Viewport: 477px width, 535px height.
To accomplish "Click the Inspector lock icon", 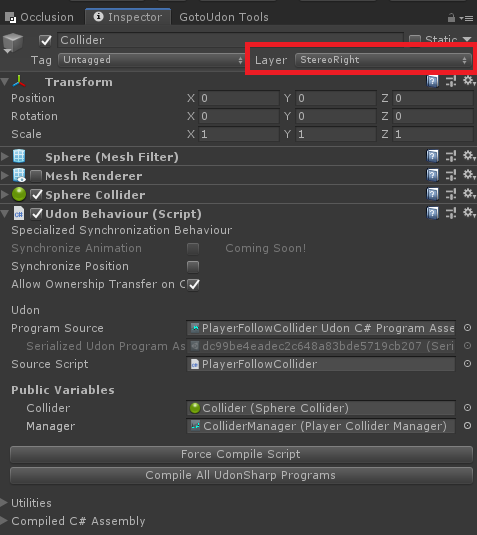I will coord(451,18).
